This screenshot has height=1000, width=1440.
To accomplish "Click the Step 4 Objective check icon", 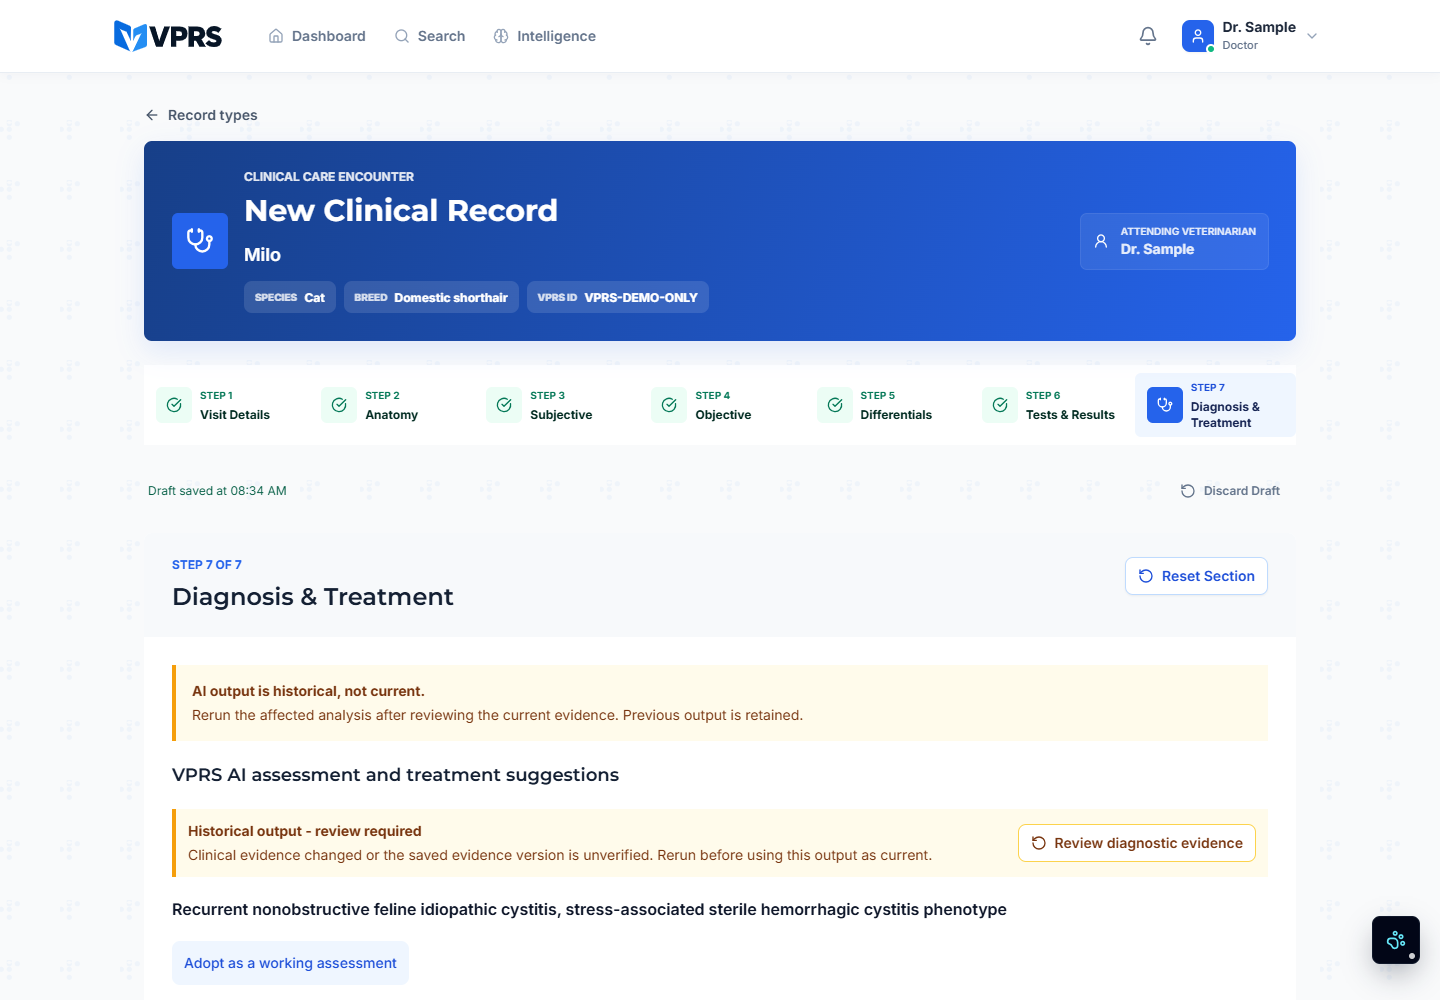I will click(x=669, y=405).
